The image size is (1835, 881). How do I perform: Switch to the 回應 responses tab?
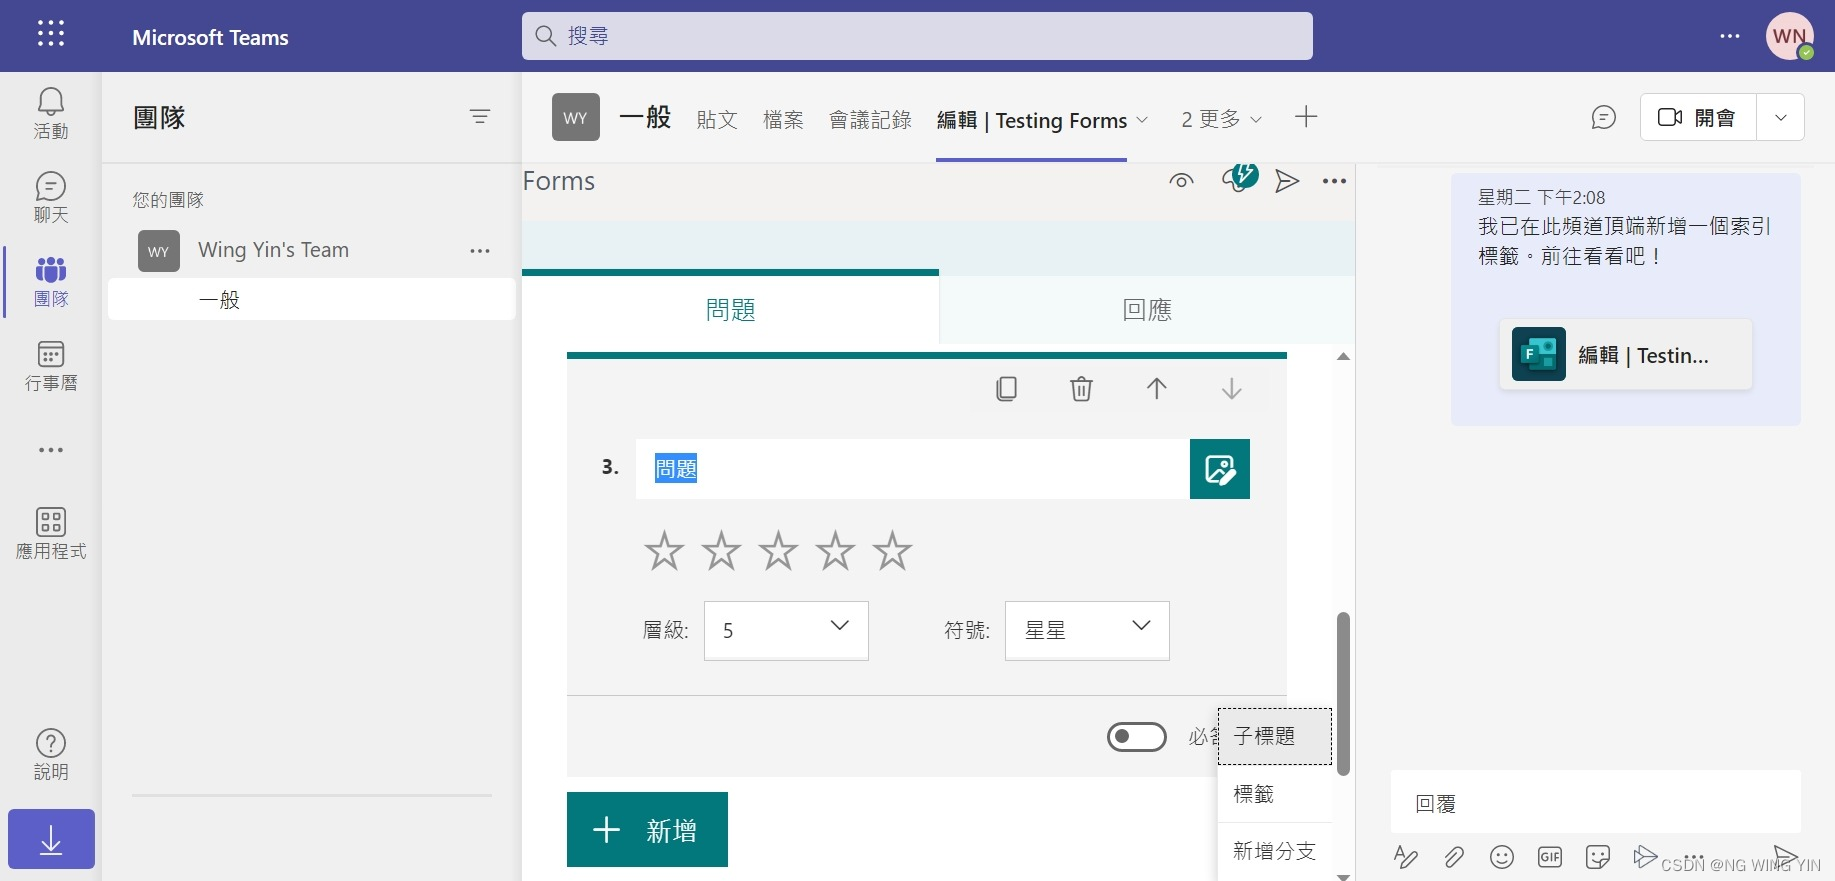click(x=1147, y=310)
